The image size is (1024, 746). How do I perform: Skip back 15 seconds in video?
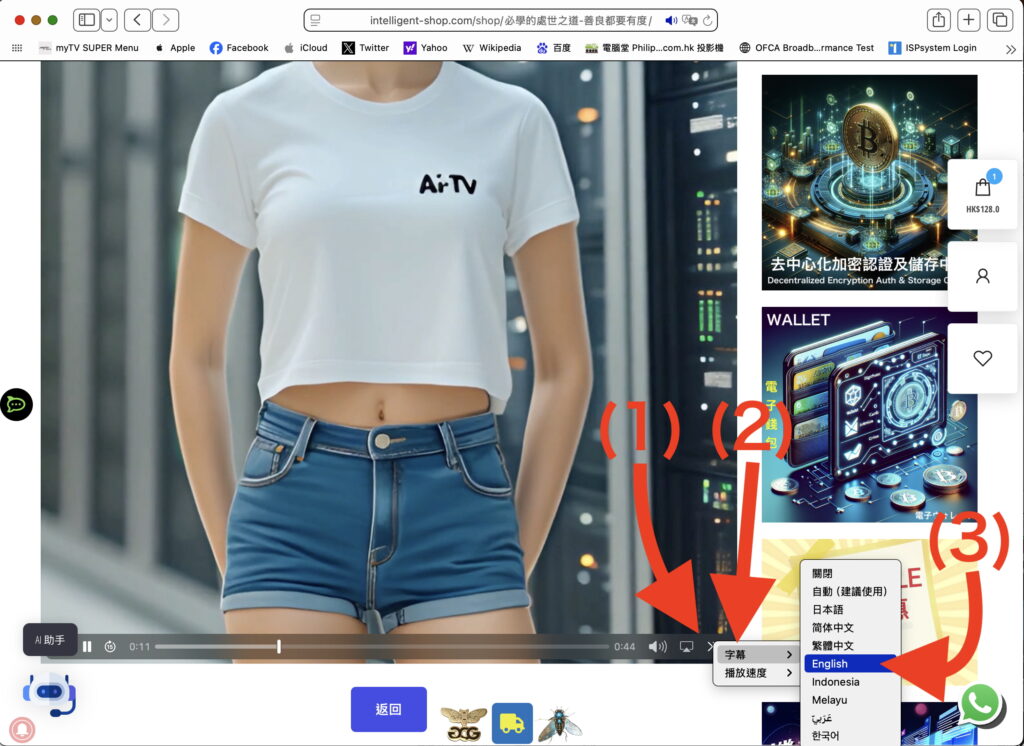pos(110,647)
